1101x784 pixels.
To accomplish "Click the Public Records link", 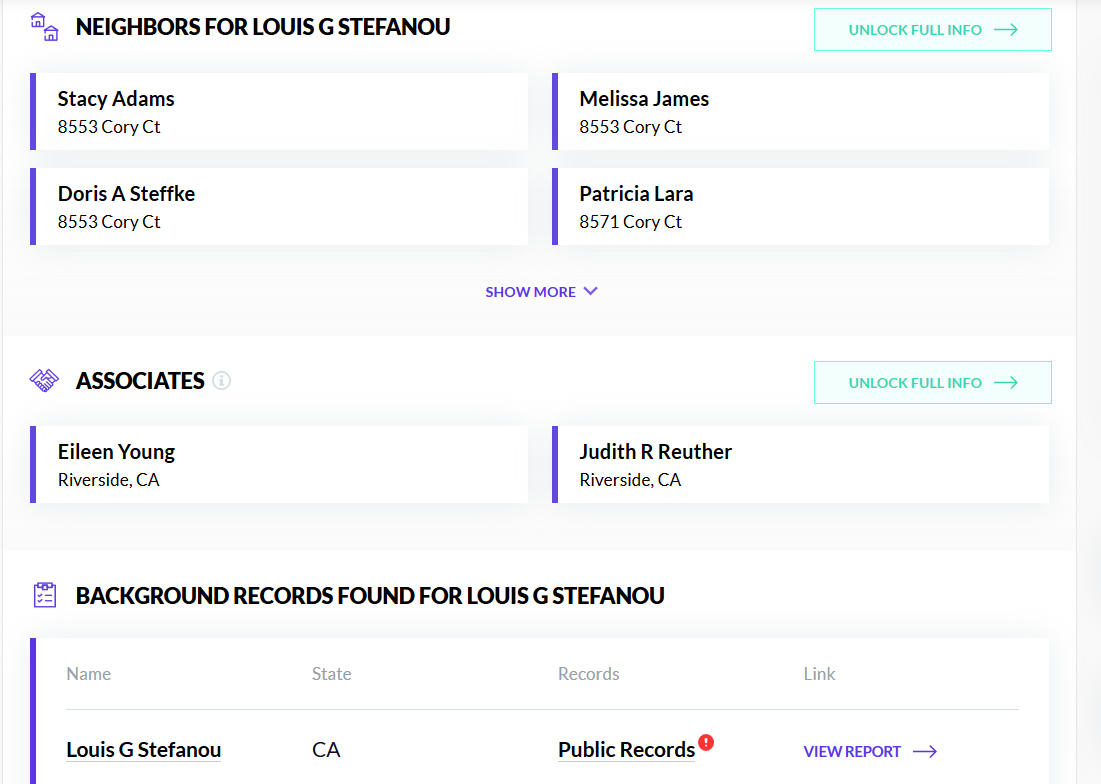I will pos(627,749).
